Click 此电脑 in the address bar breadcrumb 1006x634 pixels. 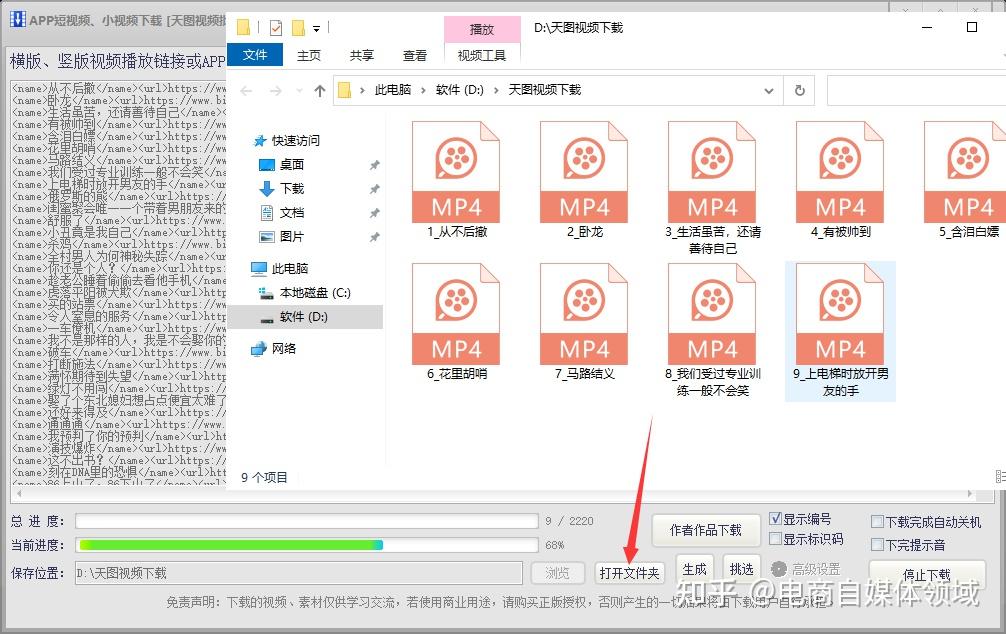coord(393,90)
